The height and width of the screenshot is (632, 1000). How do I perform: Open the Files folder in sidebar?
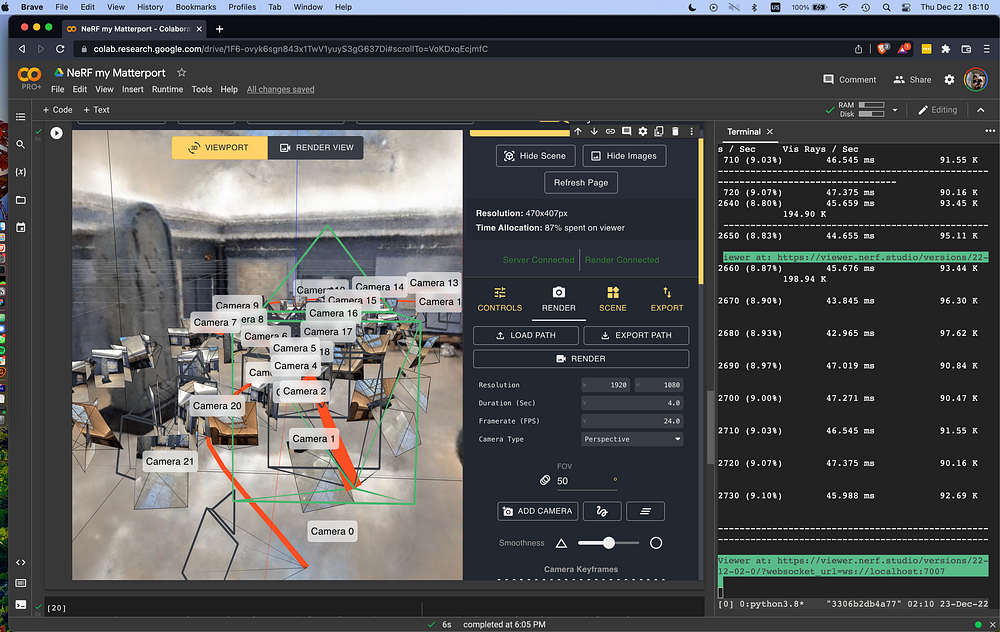coord(21,200)
